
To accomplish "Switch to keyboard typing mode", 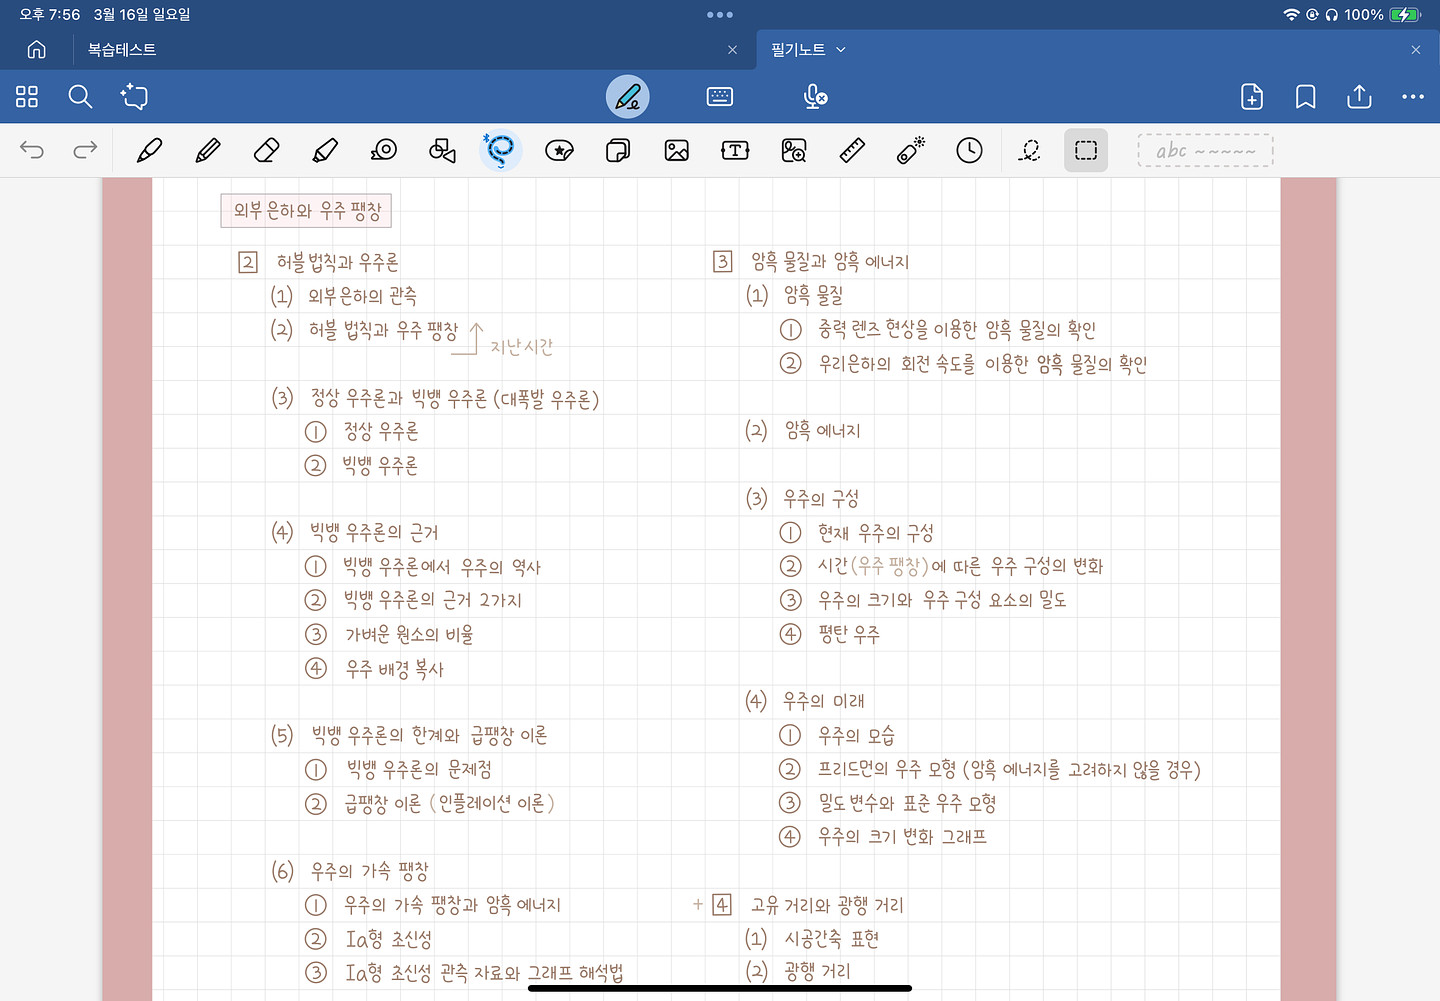I will (x=720, y=97).
